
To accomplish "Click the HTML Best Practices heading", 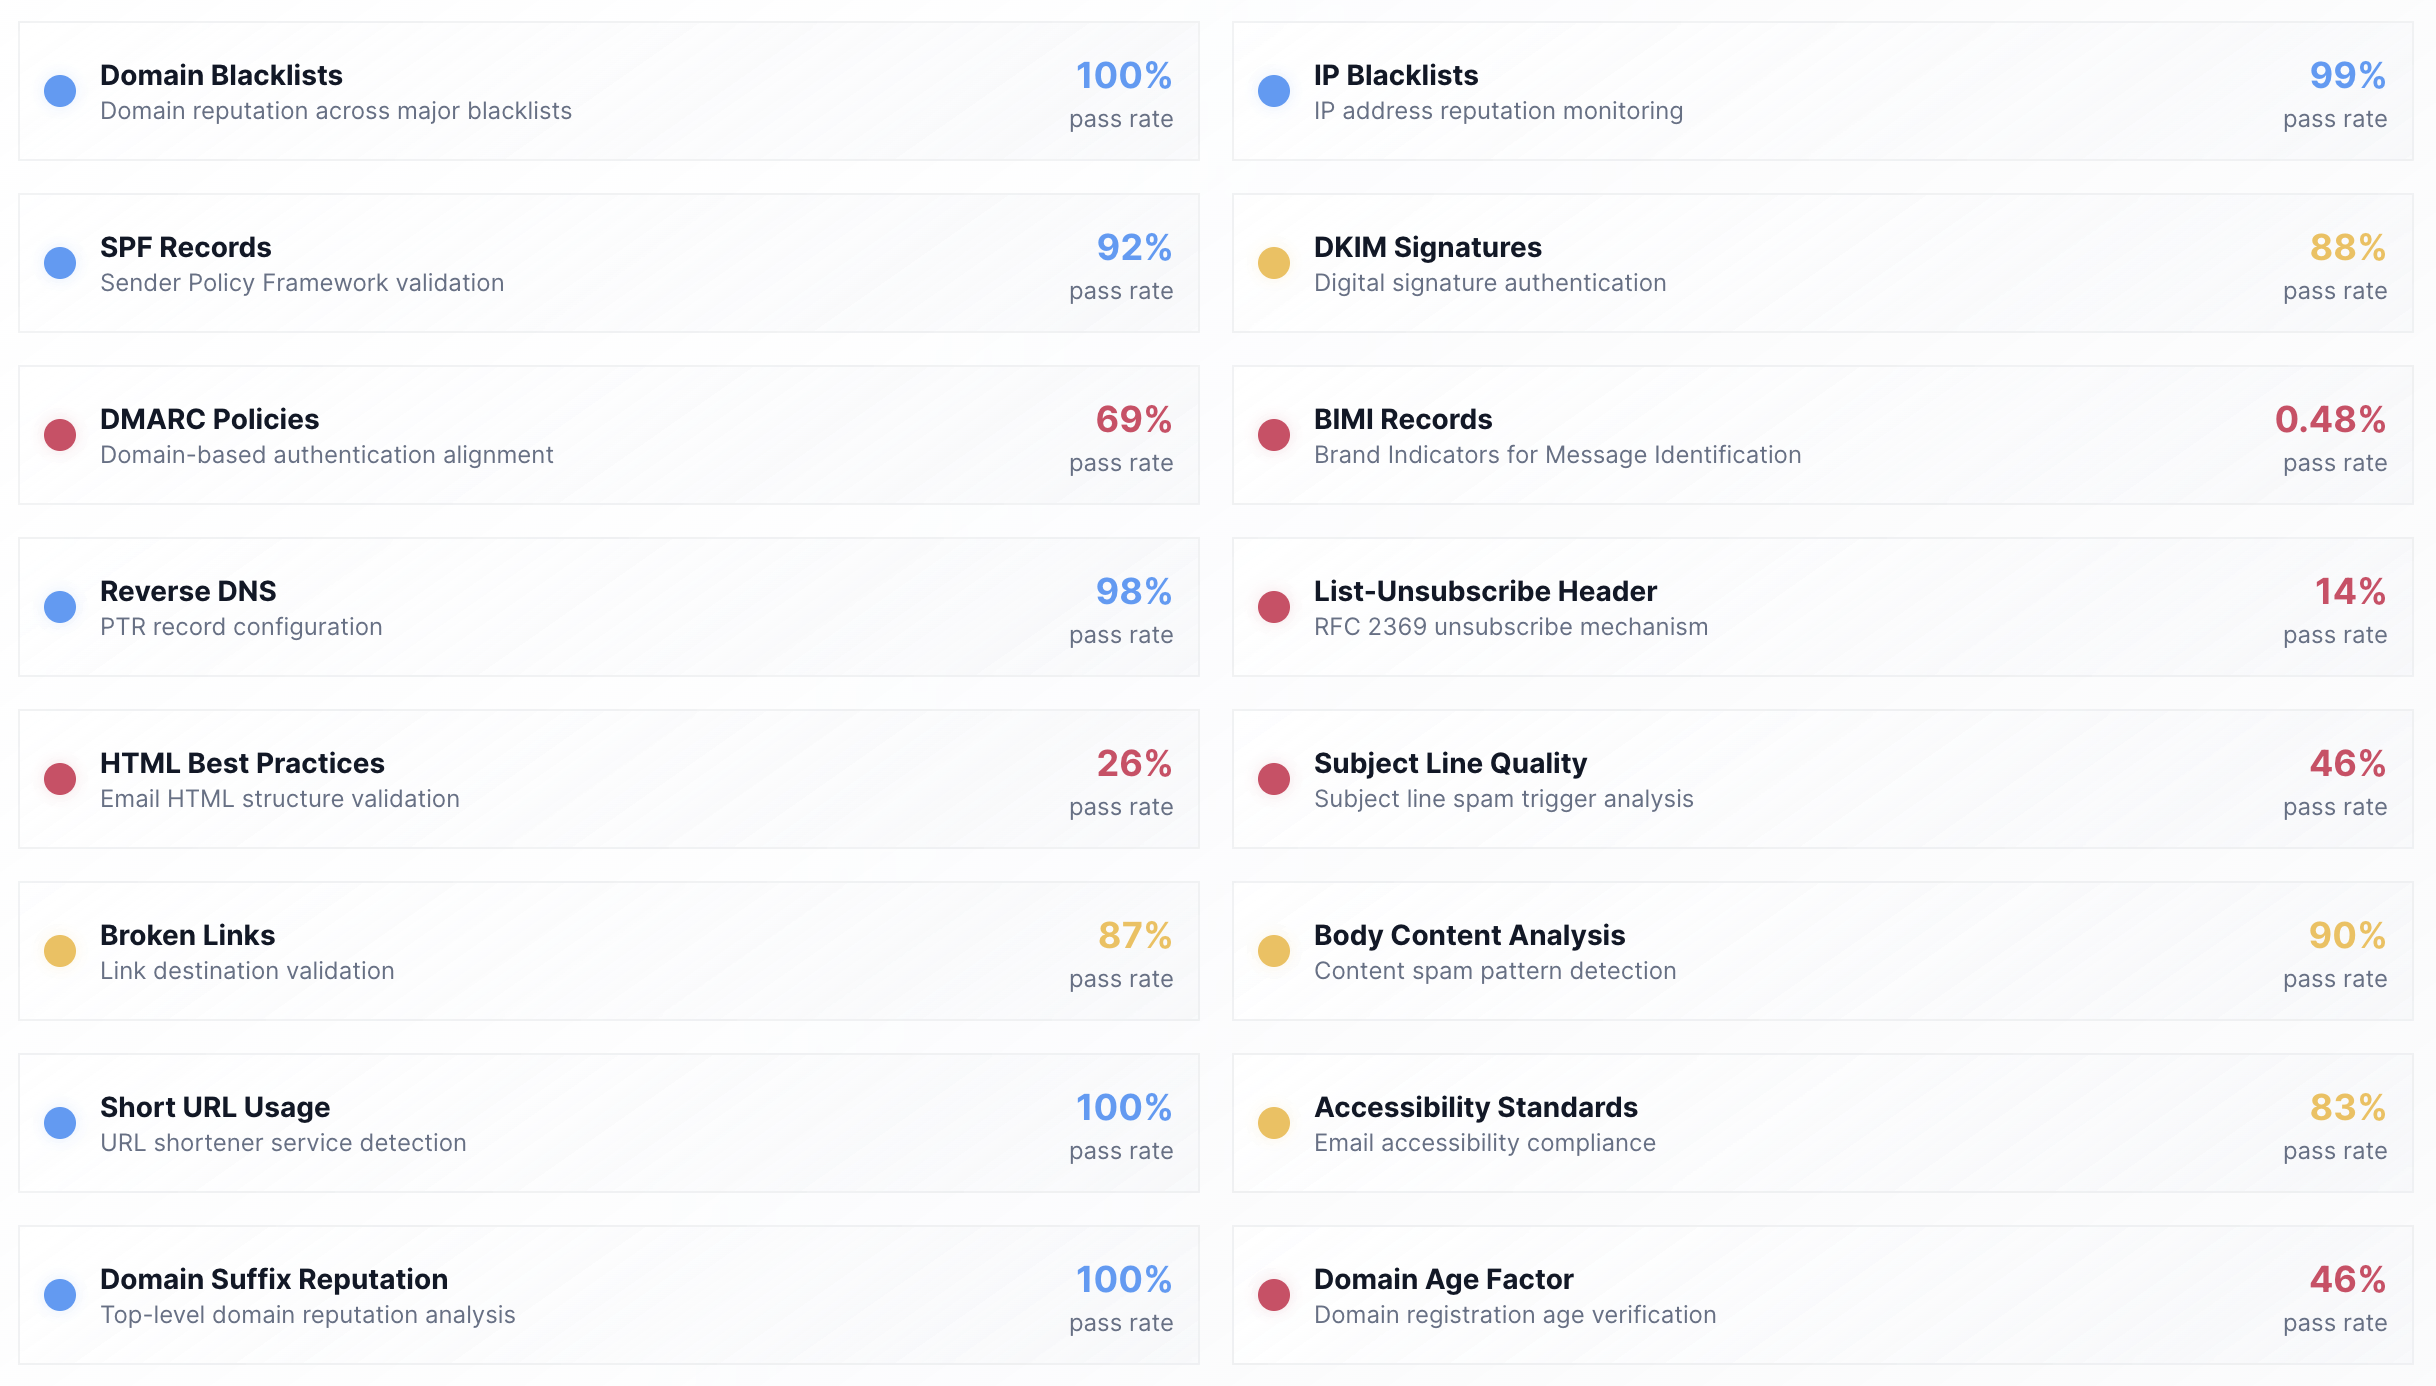I will pos(242,763).
